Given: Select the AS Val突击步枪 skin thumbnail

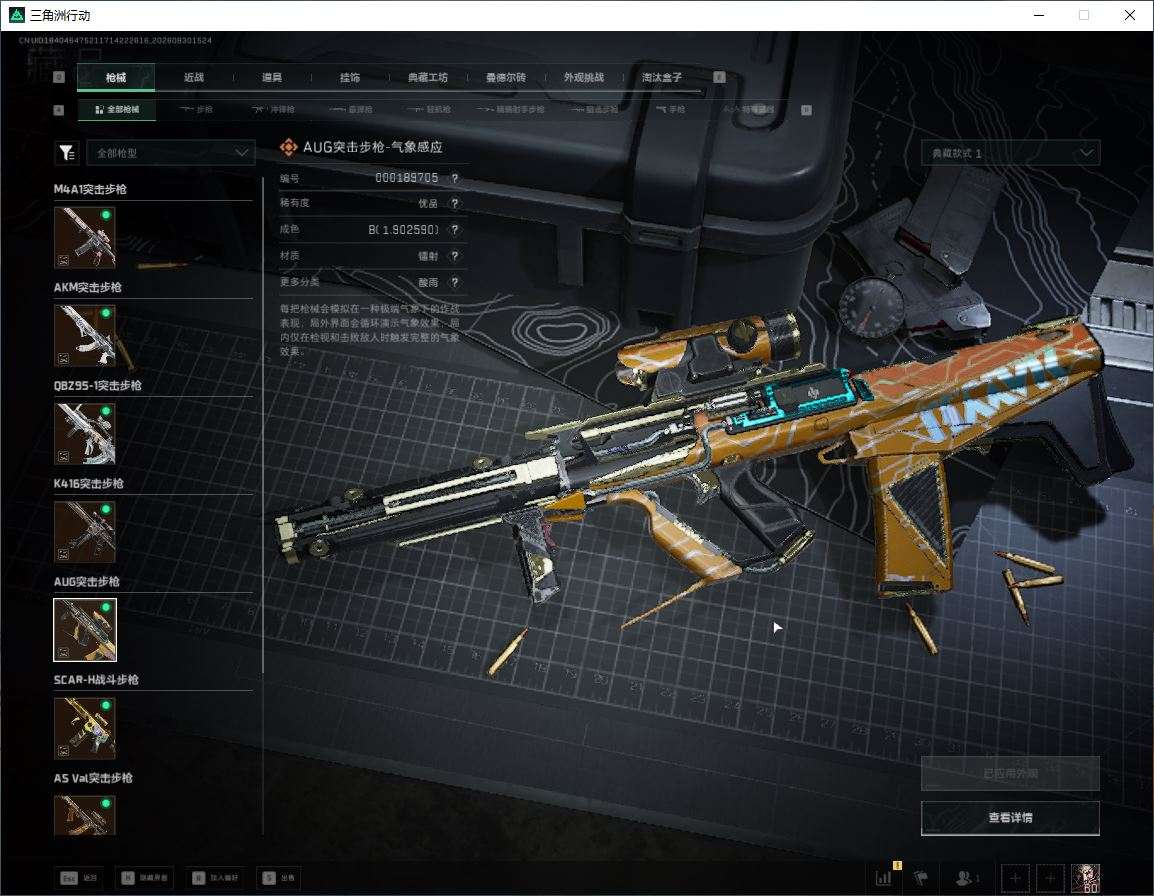Looking at the screenshot, I should pos(85,815).
